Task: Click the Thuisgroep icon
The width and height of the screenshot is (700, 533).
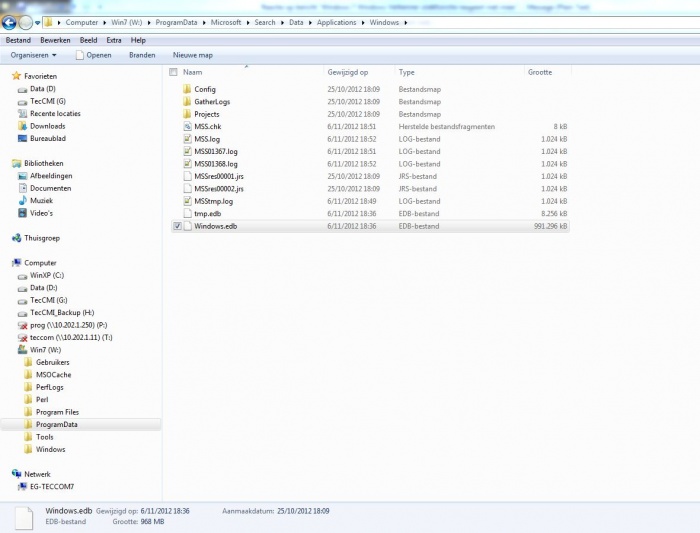Action: tap(17, 238)
